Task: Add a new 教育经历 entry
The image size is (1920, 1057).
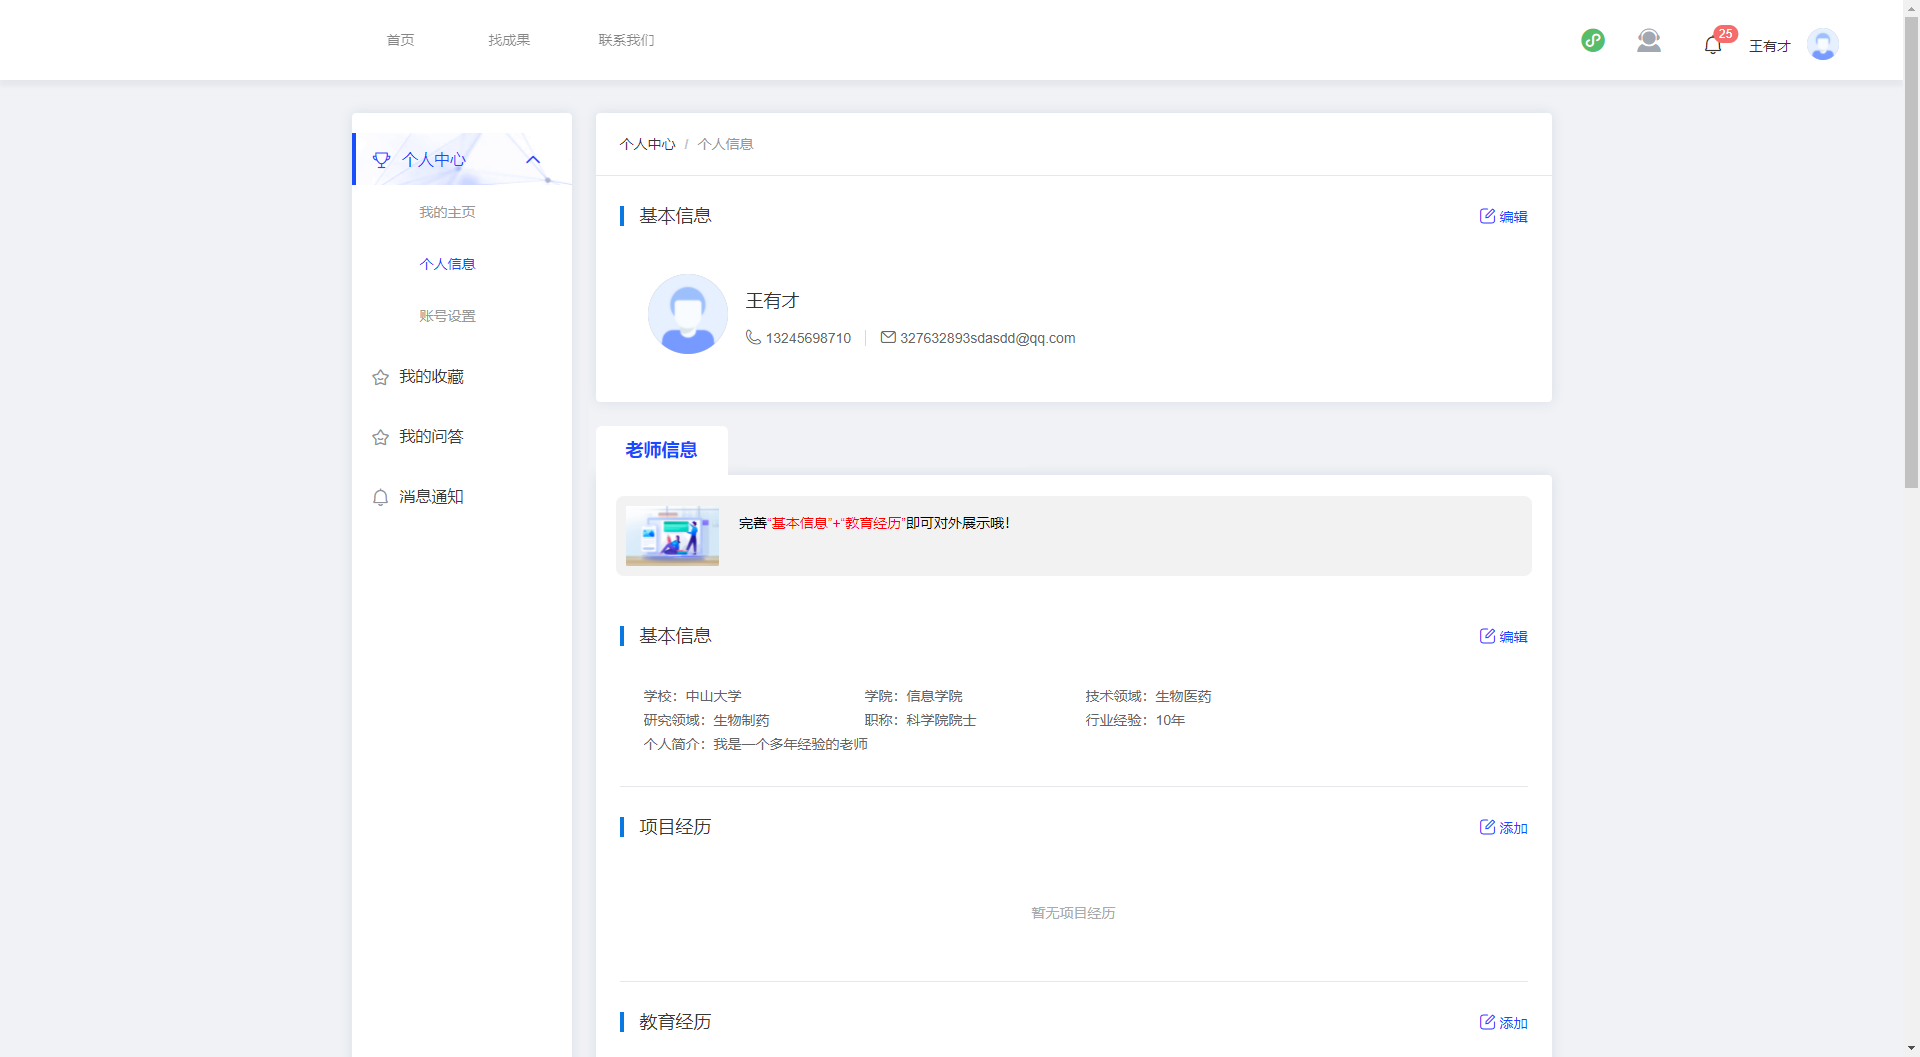Action: point(1503,1022)
